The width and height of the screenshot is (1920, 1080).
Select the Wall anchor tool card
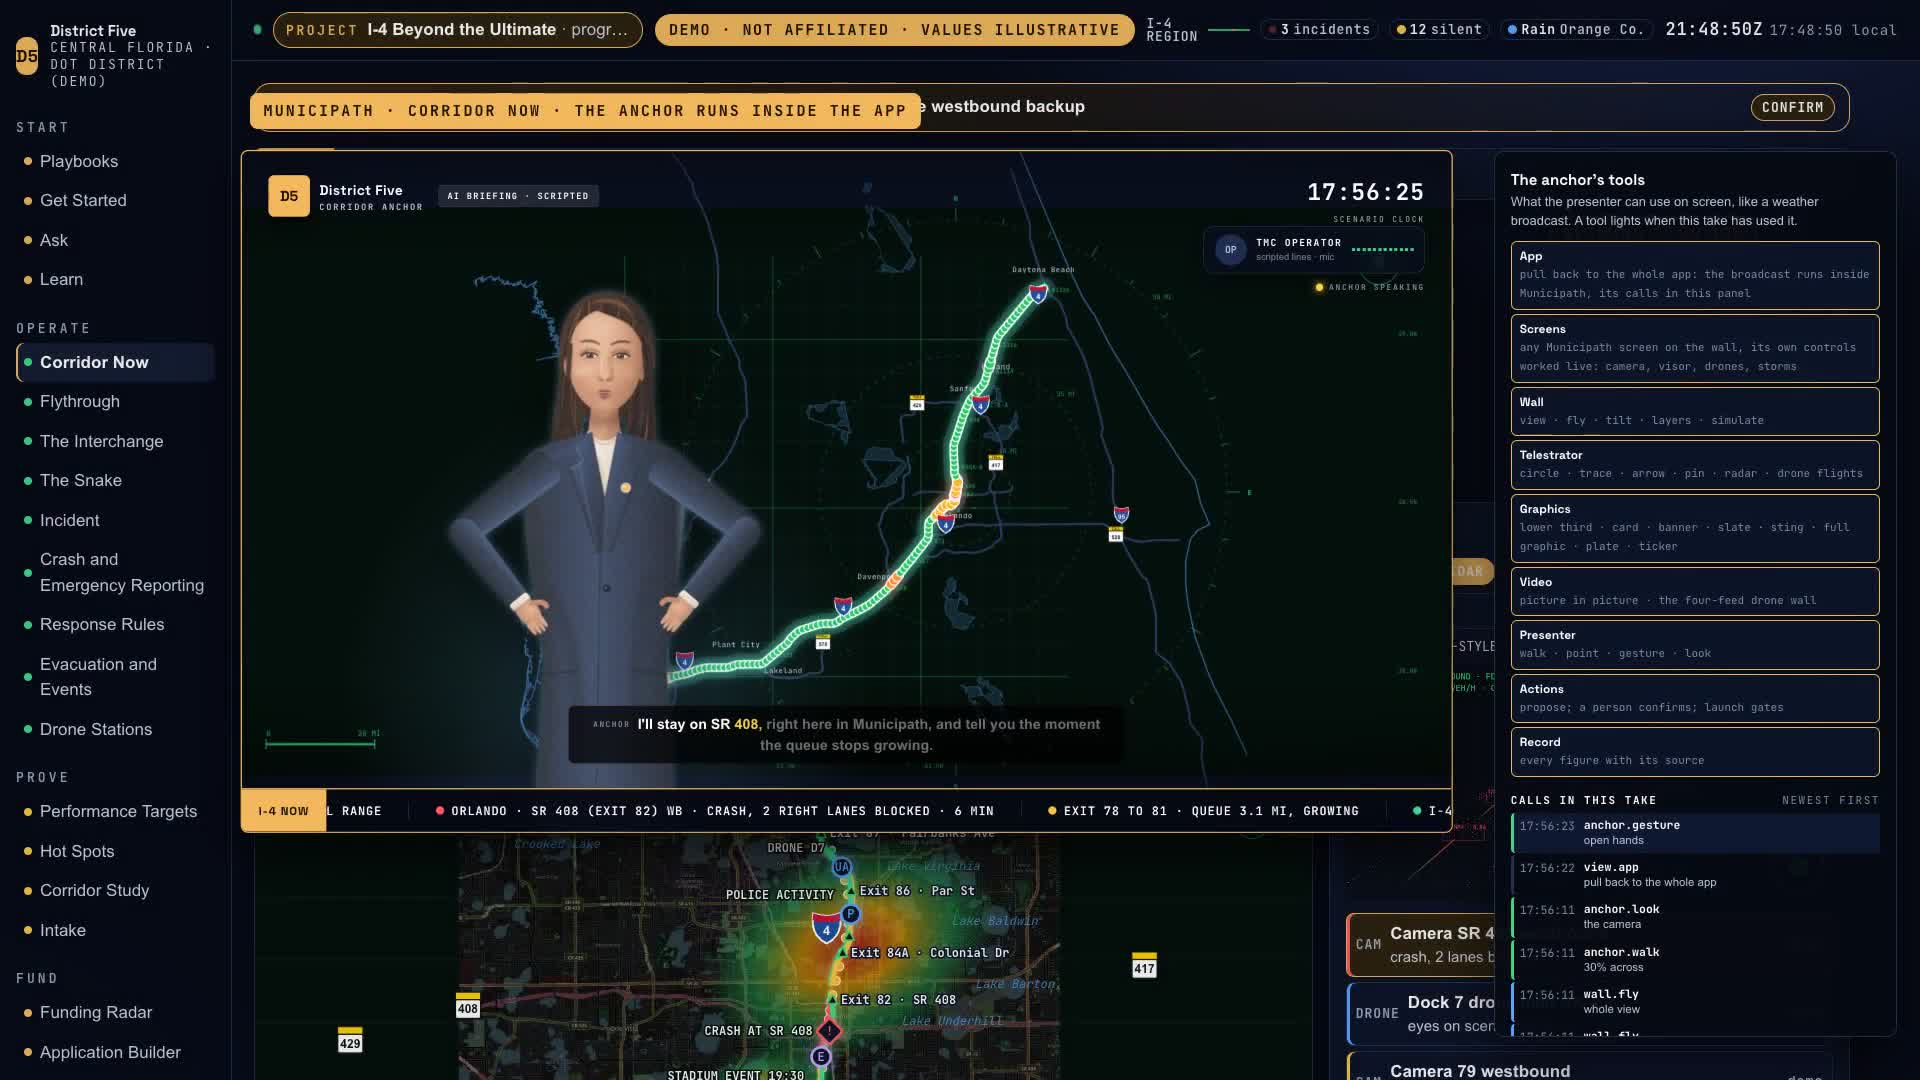tap(1694, 411)
